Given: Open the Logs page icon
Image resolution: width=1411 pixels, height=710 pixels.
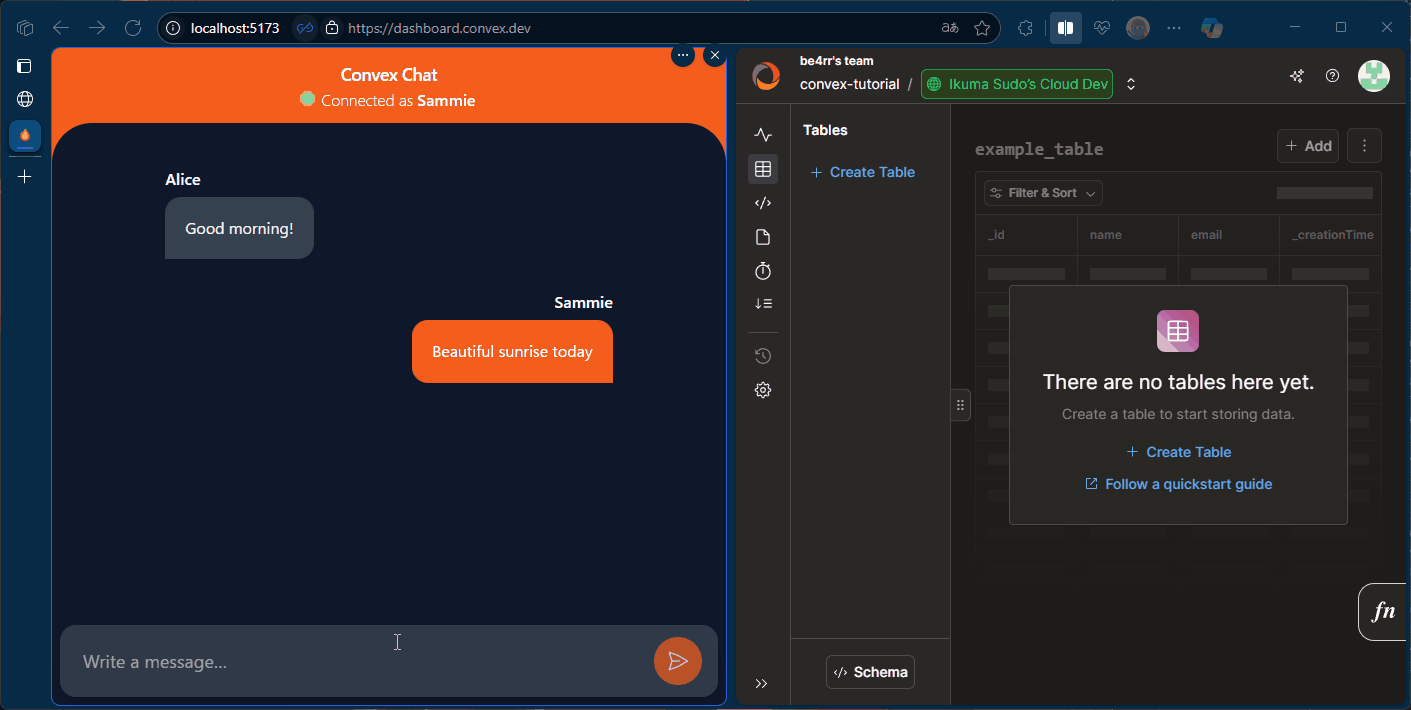Looking at the screenshot, I should click(763, 304).
